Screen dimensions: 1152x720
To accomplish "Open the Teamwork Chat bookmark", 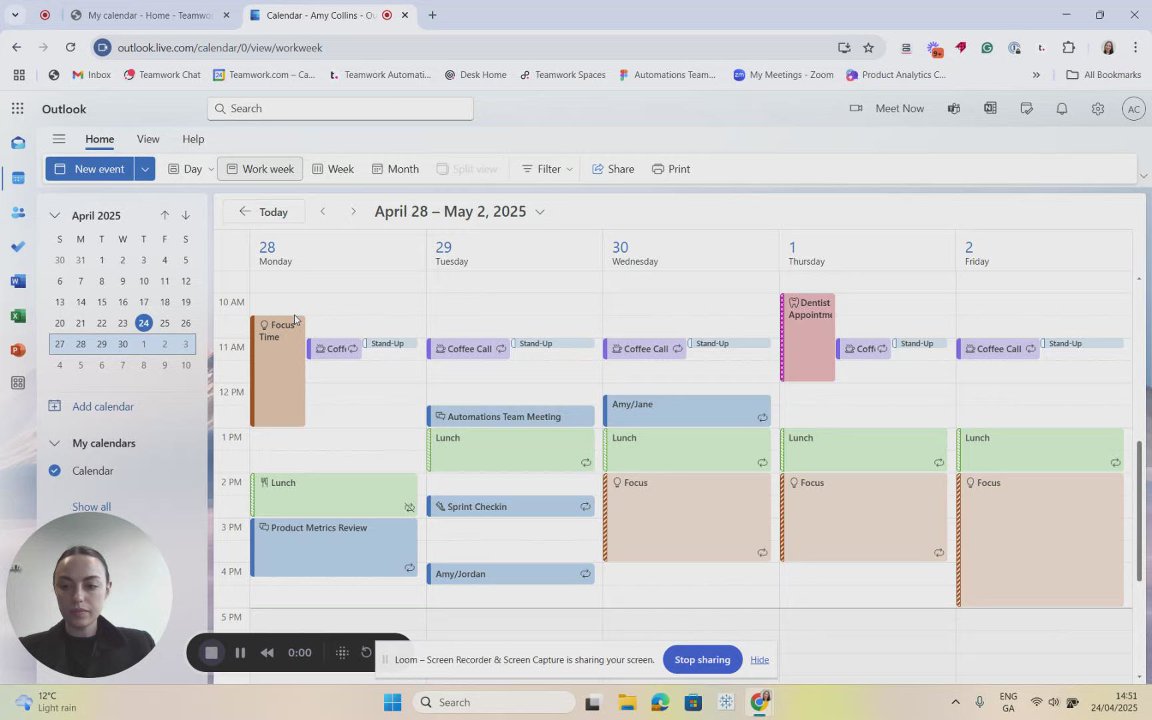I will click(162, 75).
